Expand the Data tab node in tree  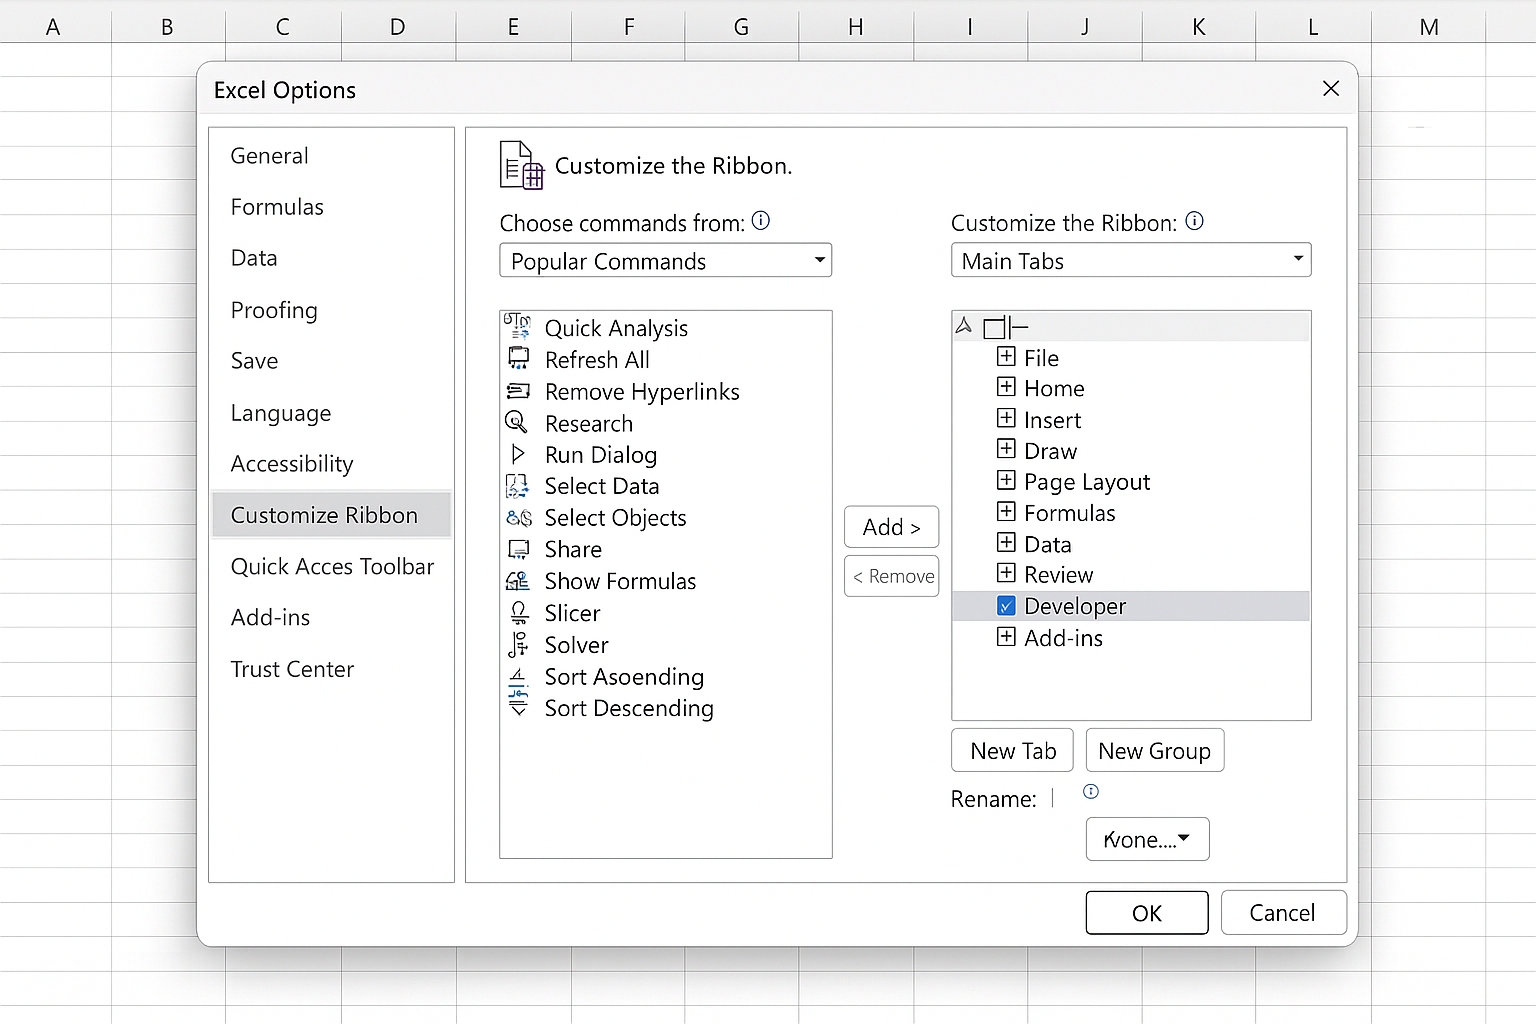click(x=1006, y=543)
